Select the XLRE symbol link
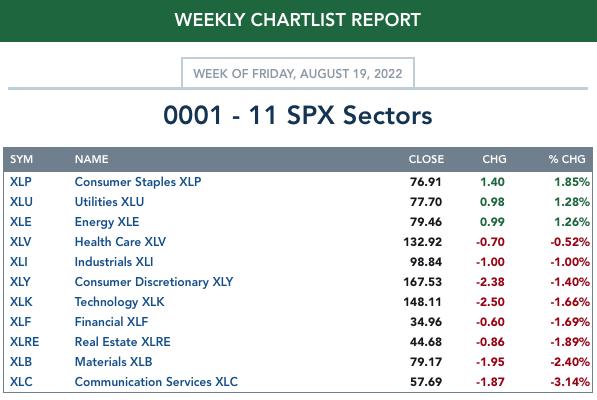Viewport: 597px width, 400px height. (24, 341)
